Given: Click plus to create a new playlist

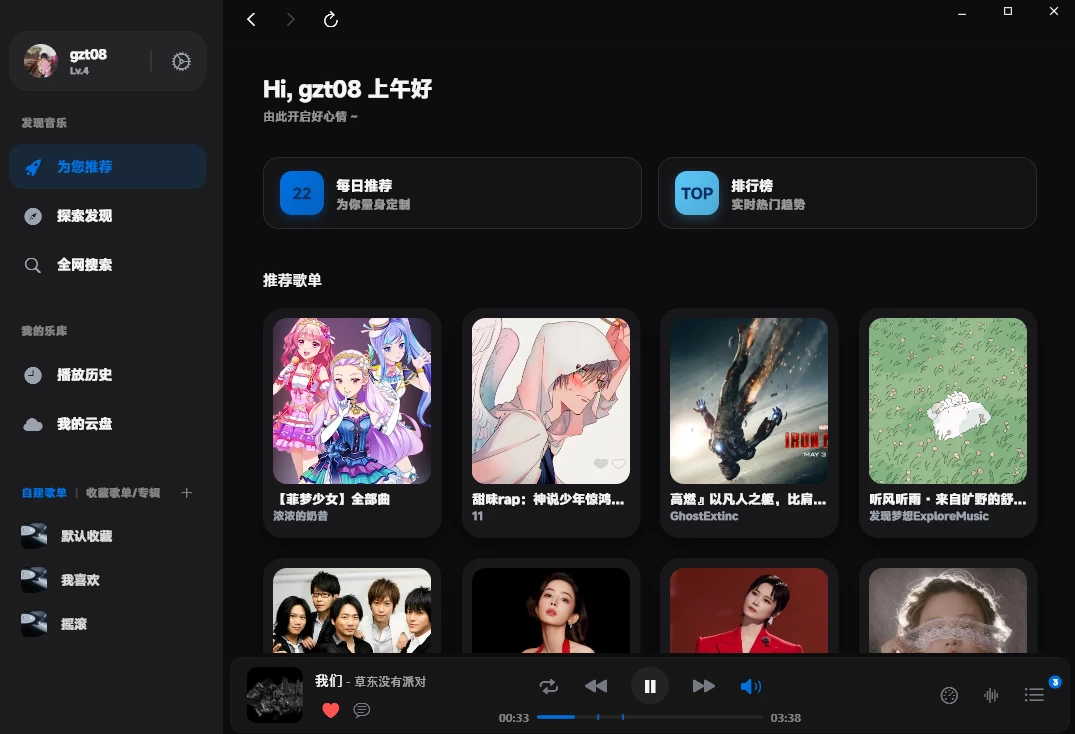Looking at the screenshot, I should tap(187, 492).
